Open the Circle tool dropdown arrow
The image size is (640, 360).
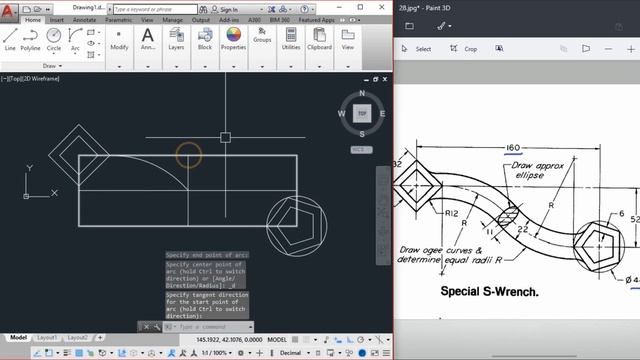[x=53, y=54]
